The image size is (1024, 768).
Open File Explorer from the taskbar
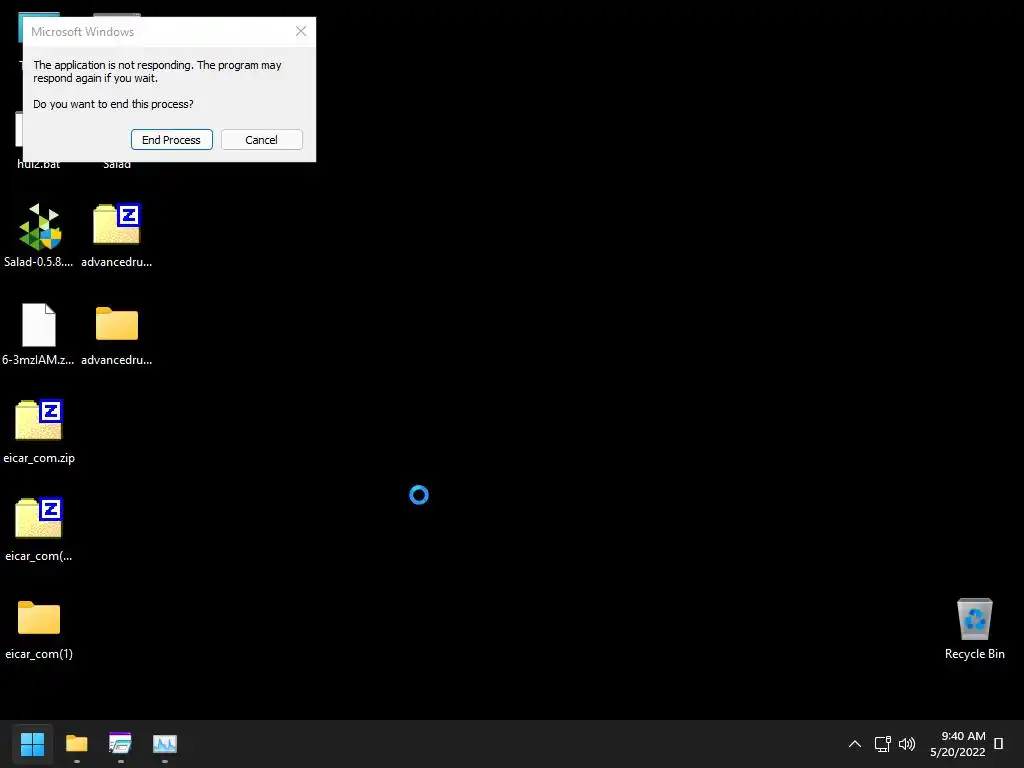[x=76, y=744]
